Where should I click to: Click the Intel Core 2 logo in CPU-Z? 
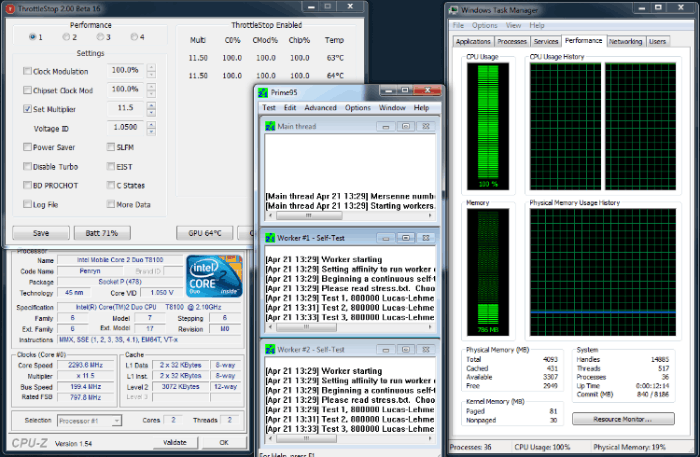214,276
